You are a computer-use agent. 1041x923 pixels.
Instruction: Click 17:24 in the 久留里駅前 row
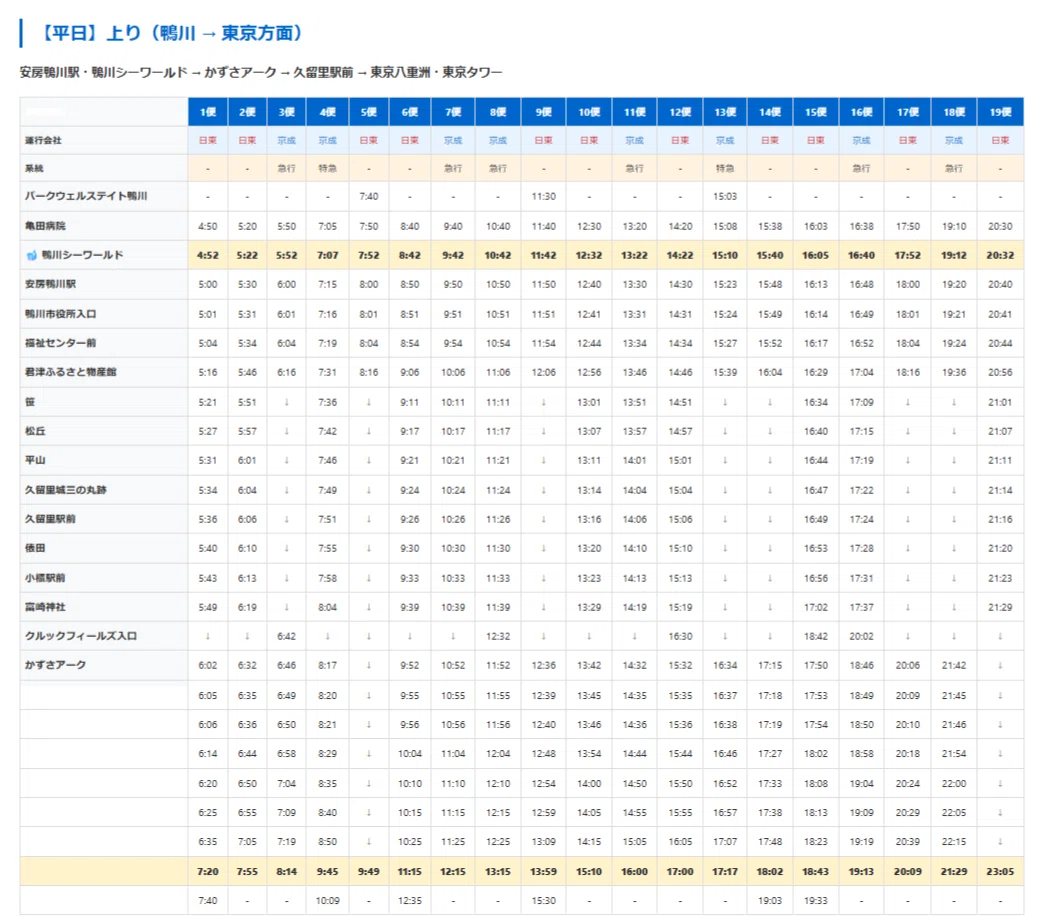(x=861, y=519)
